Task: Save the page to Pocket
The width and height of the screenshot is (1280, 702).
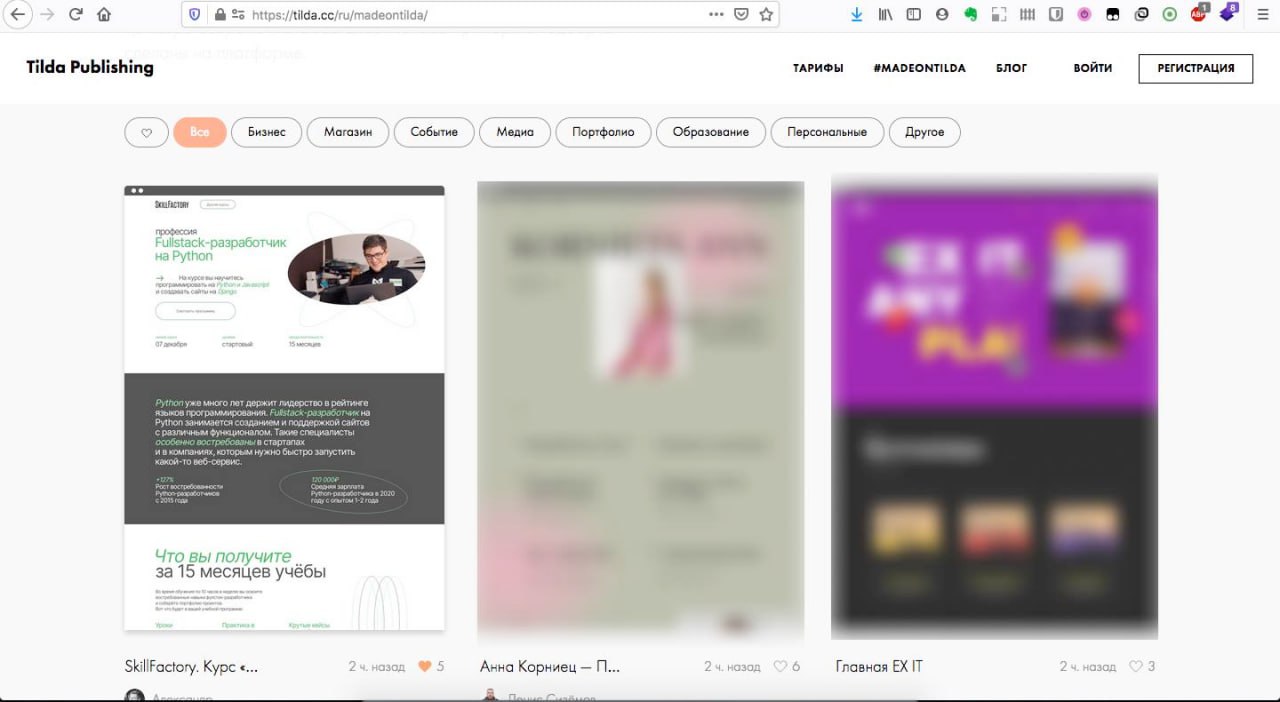Action: pyautogui.click(x=741, y=15)
